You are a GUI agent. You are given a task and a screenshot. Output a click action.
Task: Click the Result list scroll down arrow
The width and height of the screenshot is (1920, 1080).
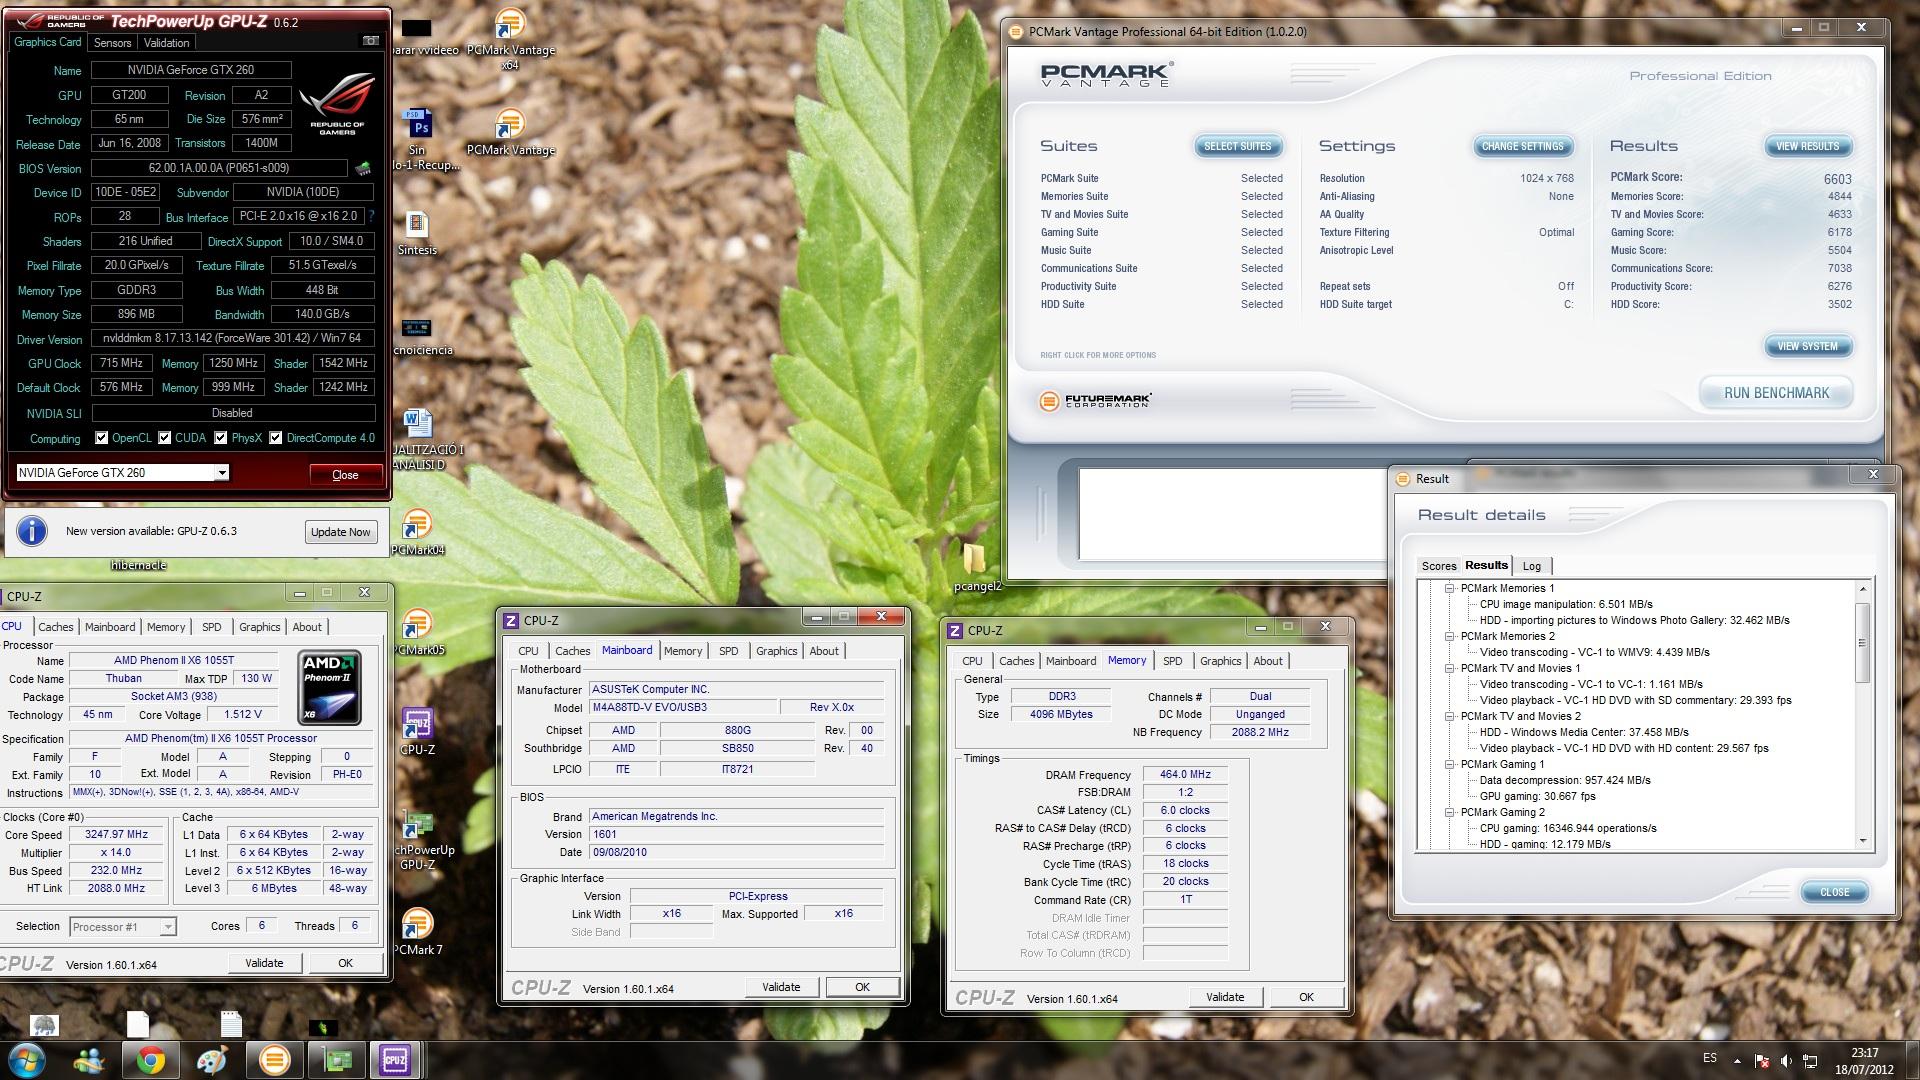coord(1862,841)
